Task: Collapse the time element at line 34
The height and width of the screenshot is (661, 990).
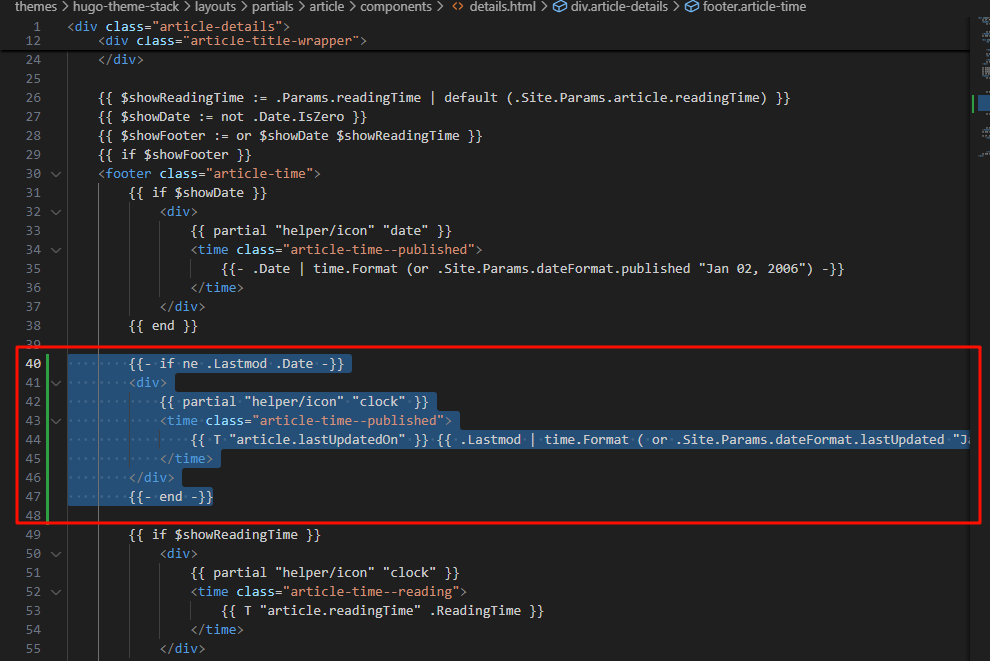Action: point(56,250)
